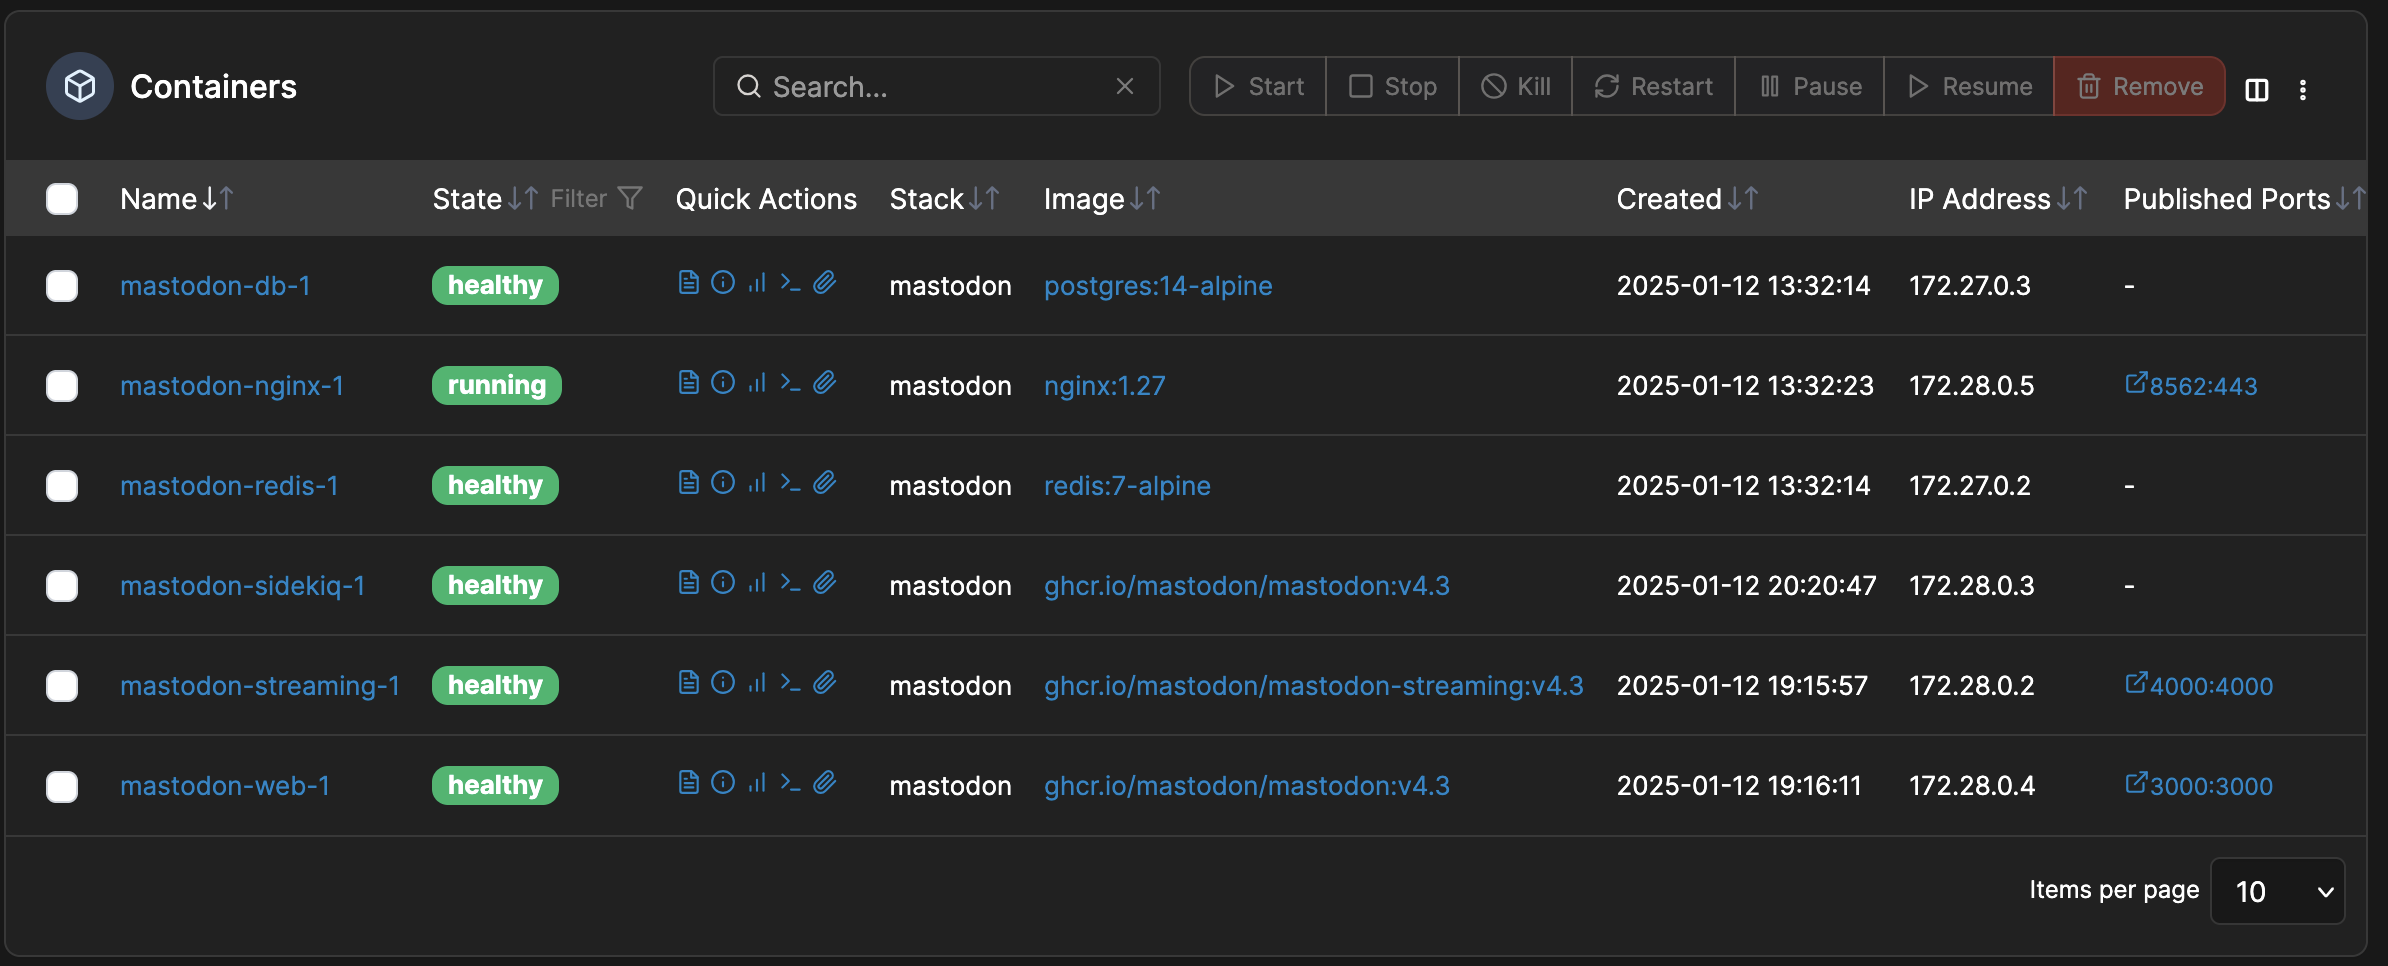
Task: Open logs icon for mastodon-db-1
Action: pyautogui.click(x=688, y=283)
